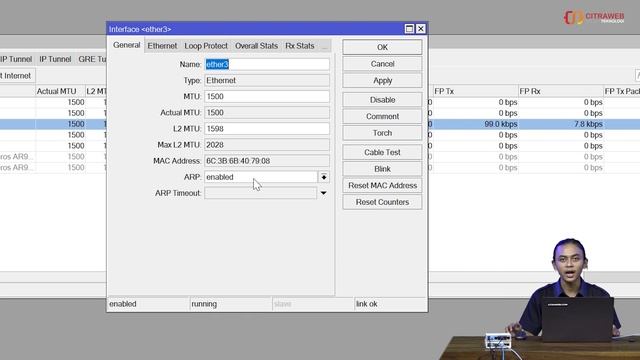The width and height of the screenshot is (640, 360).
Task: Click the Actual MTU field showing 1500
Action: (267, 113)
